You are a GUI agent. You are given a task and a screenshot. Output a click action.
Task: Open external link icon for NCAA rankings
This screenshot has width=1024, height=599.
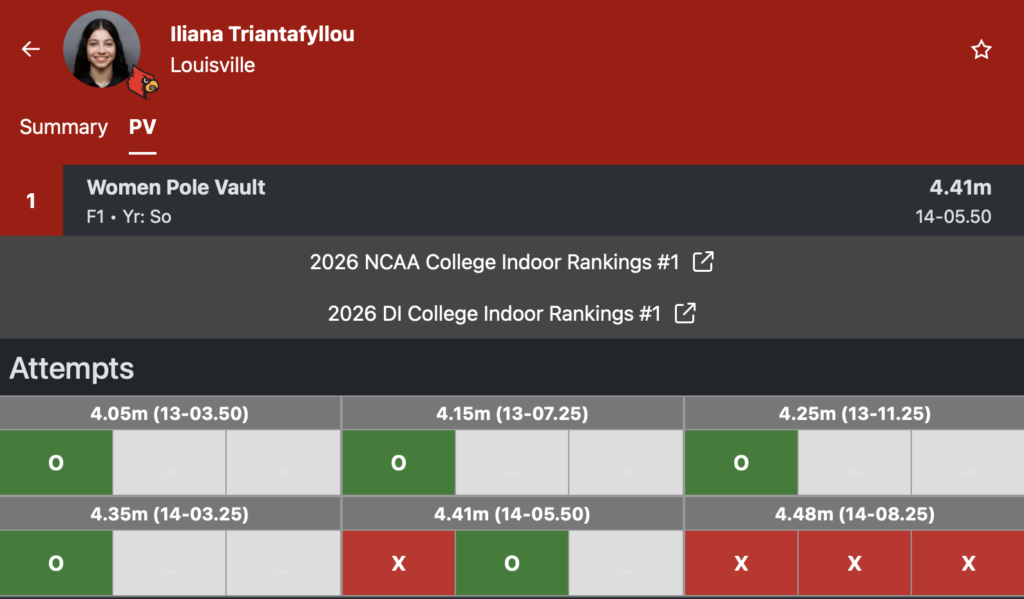pyautogui.click(x=704, y=262)
